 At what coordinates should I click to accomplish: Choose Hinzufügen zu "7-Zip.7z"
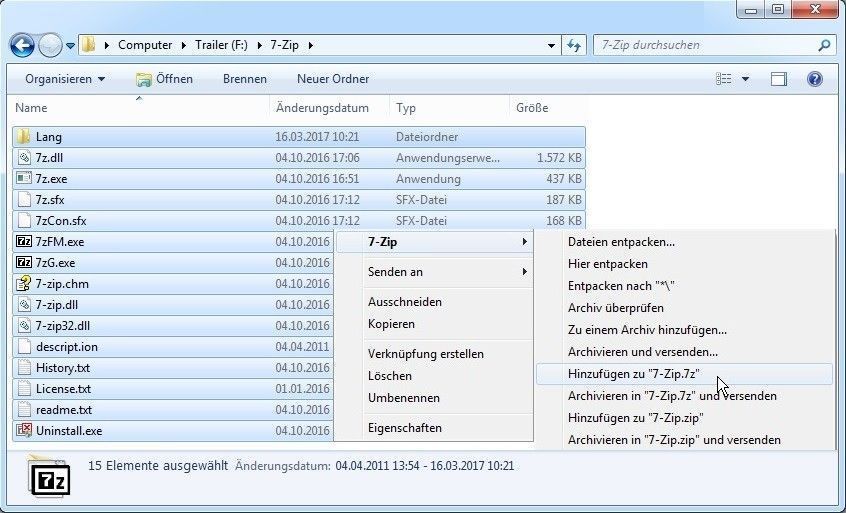pyautogui.click(x=633, y=374)
